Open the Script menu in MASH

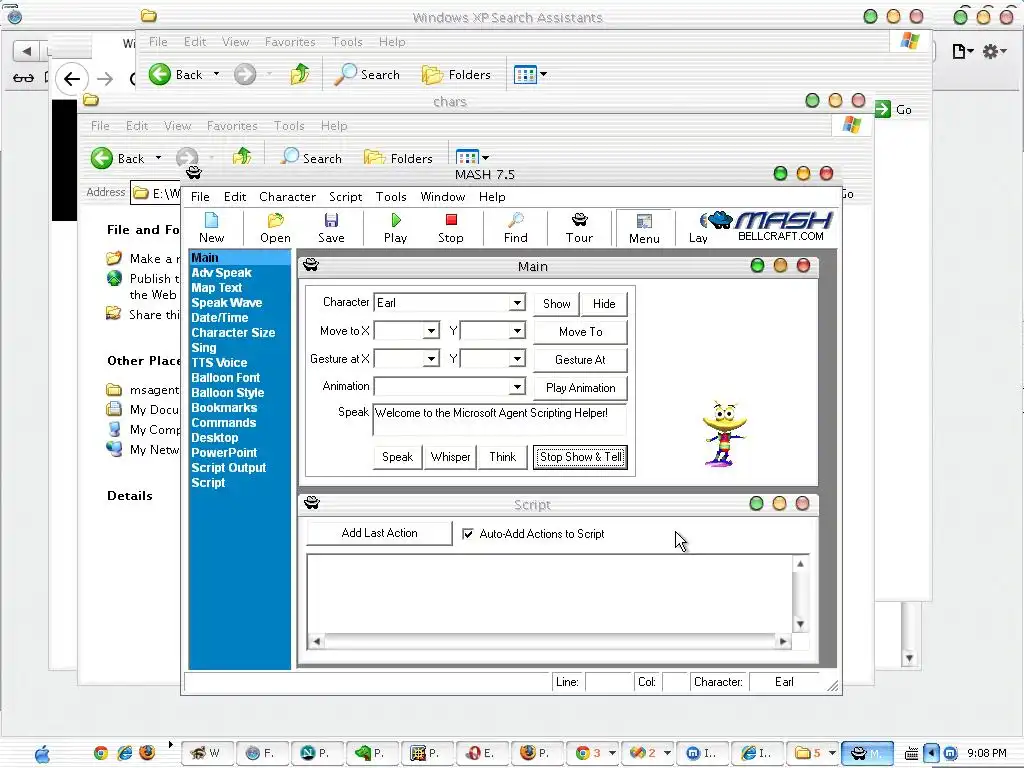coord(345,197)
